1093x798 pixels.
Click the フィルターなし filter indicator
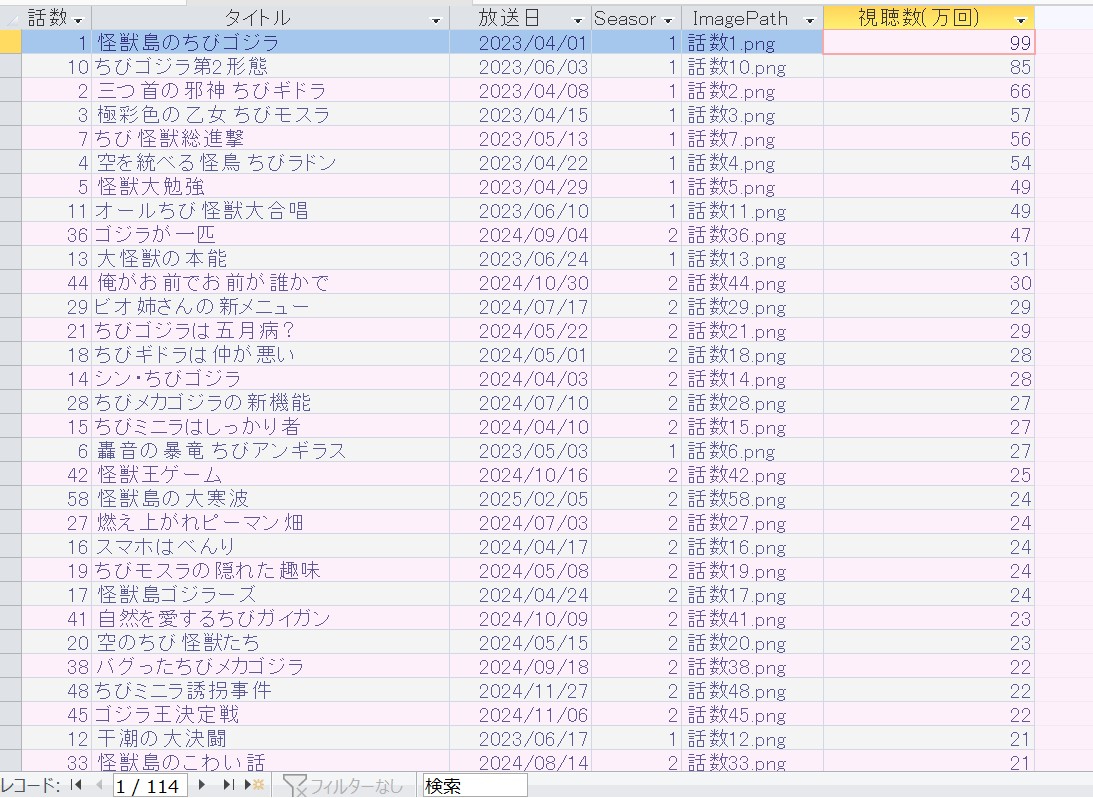pos(344,785)
